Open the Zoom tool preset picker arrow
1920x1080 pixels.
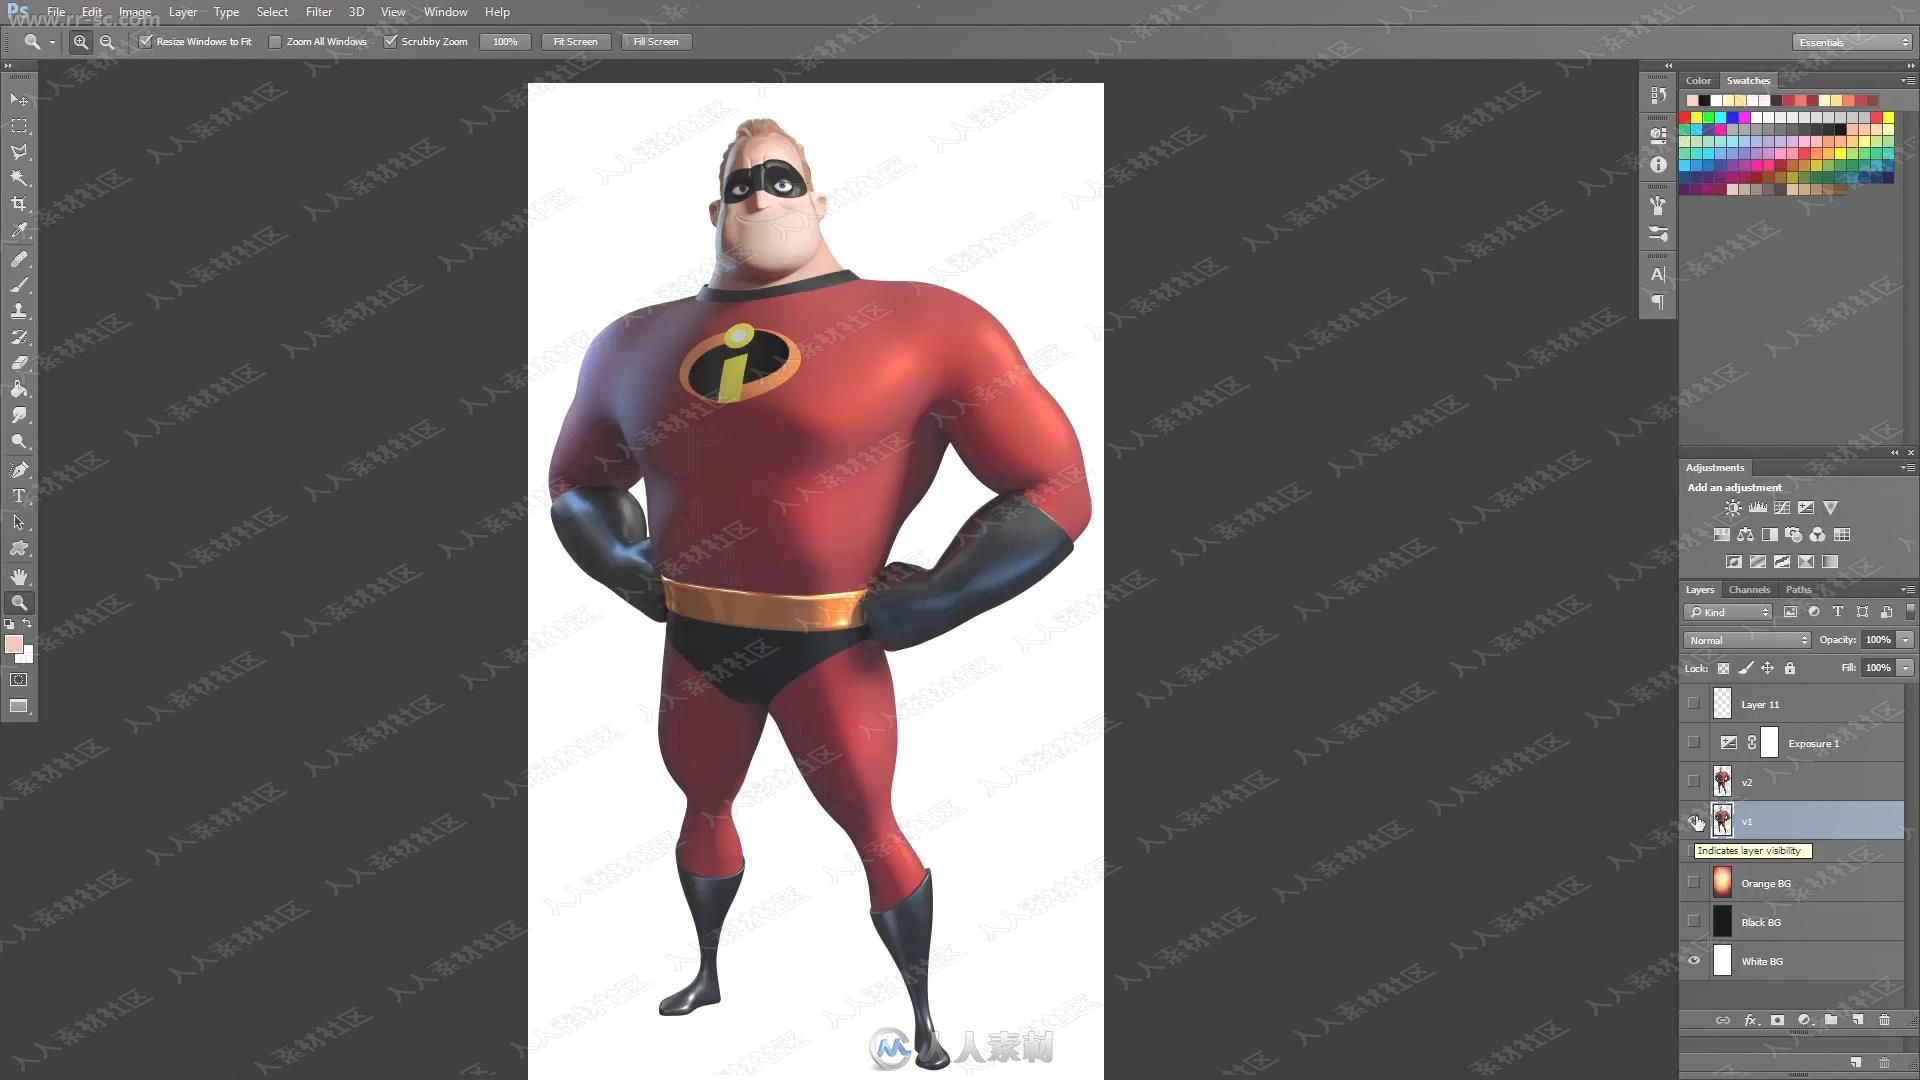[52, 42]
